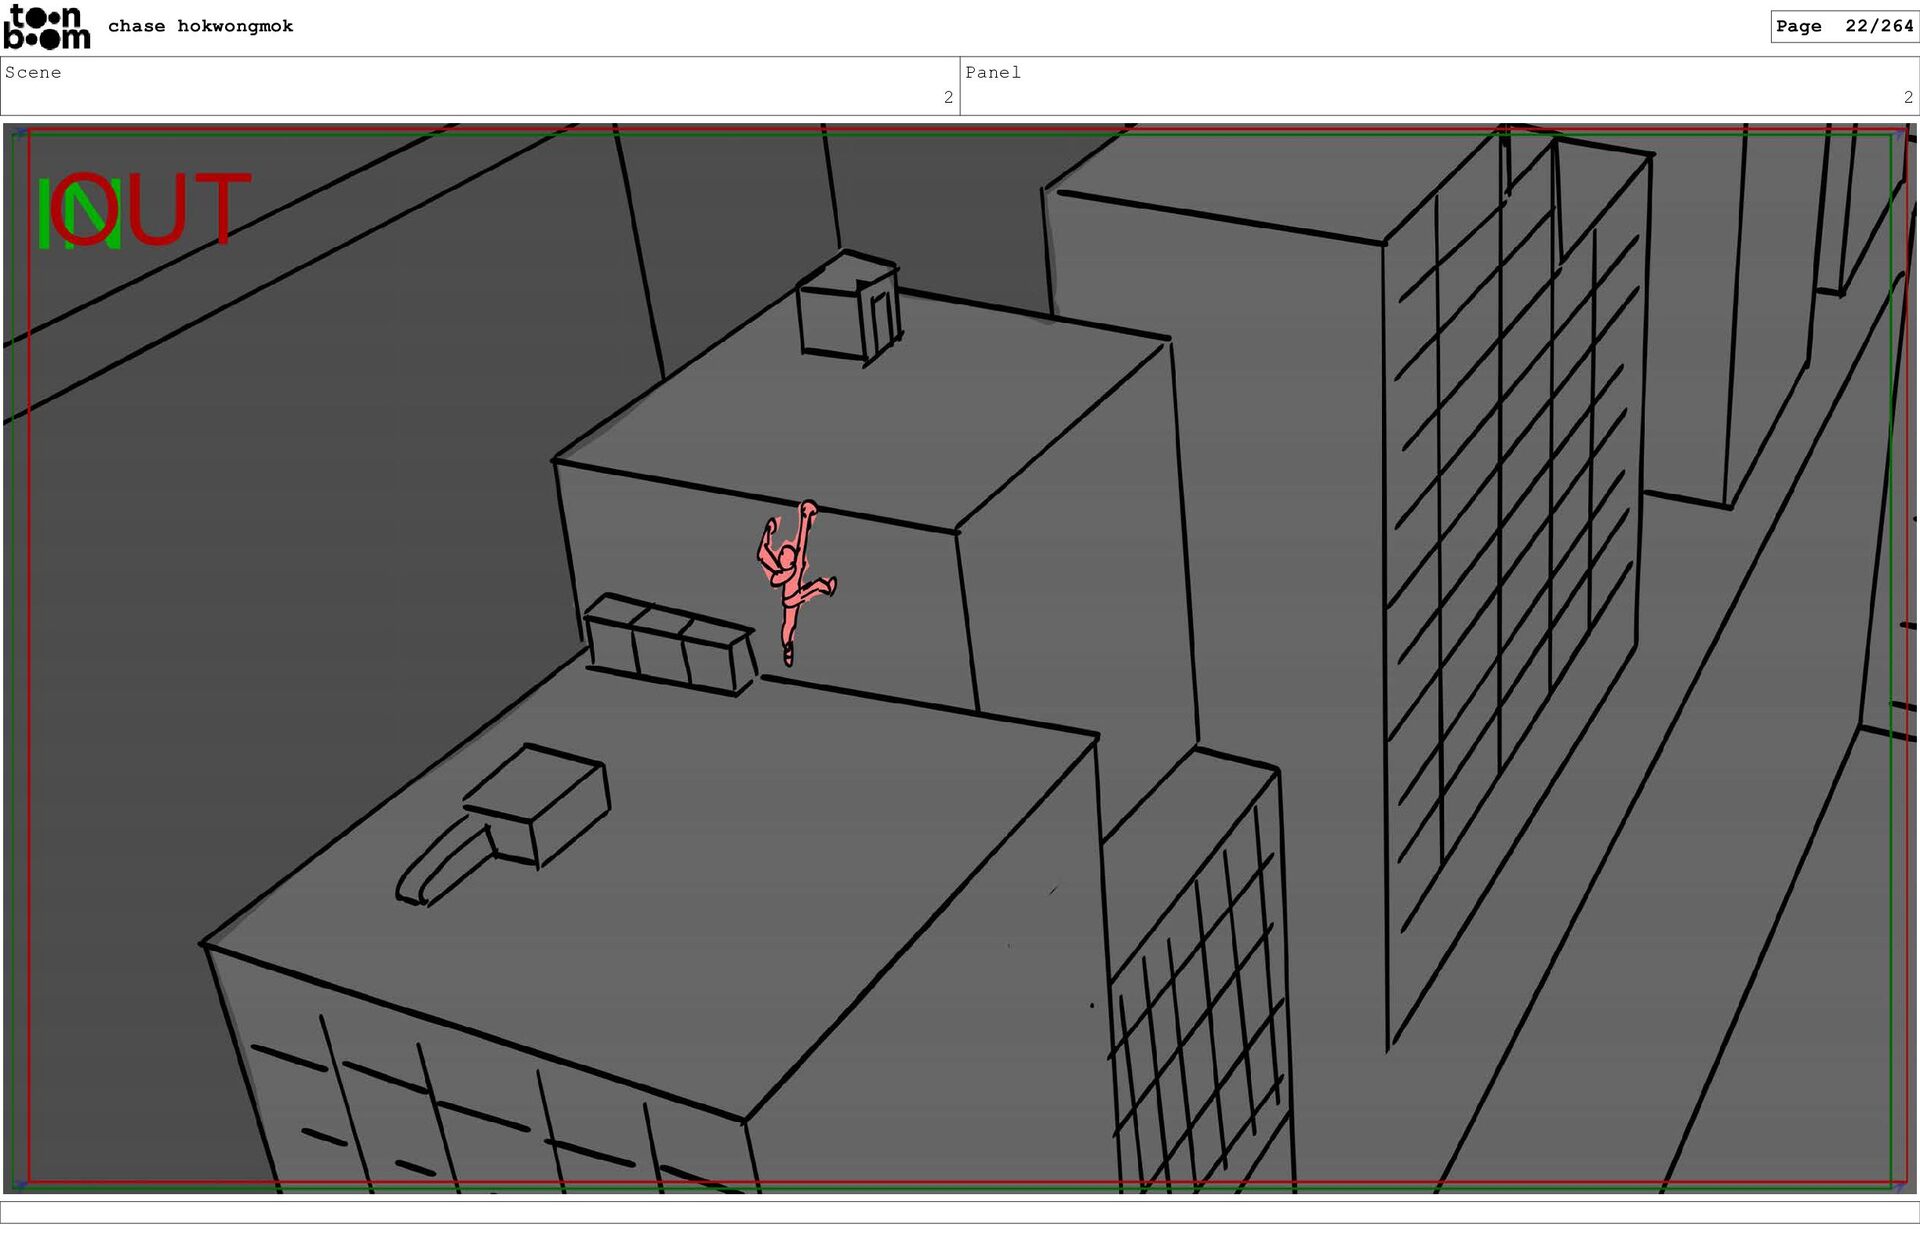This screenshot has height=1242, width=1920.
Task: Click the empty notes field below panel
Action: [960, 1212]
